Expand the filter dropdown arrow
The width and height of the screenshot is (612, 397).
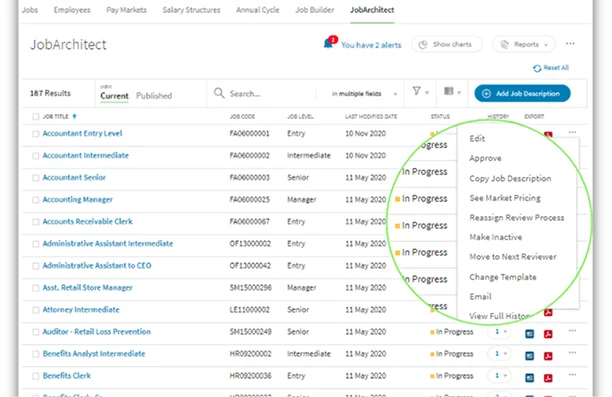(x=427, y=93)
